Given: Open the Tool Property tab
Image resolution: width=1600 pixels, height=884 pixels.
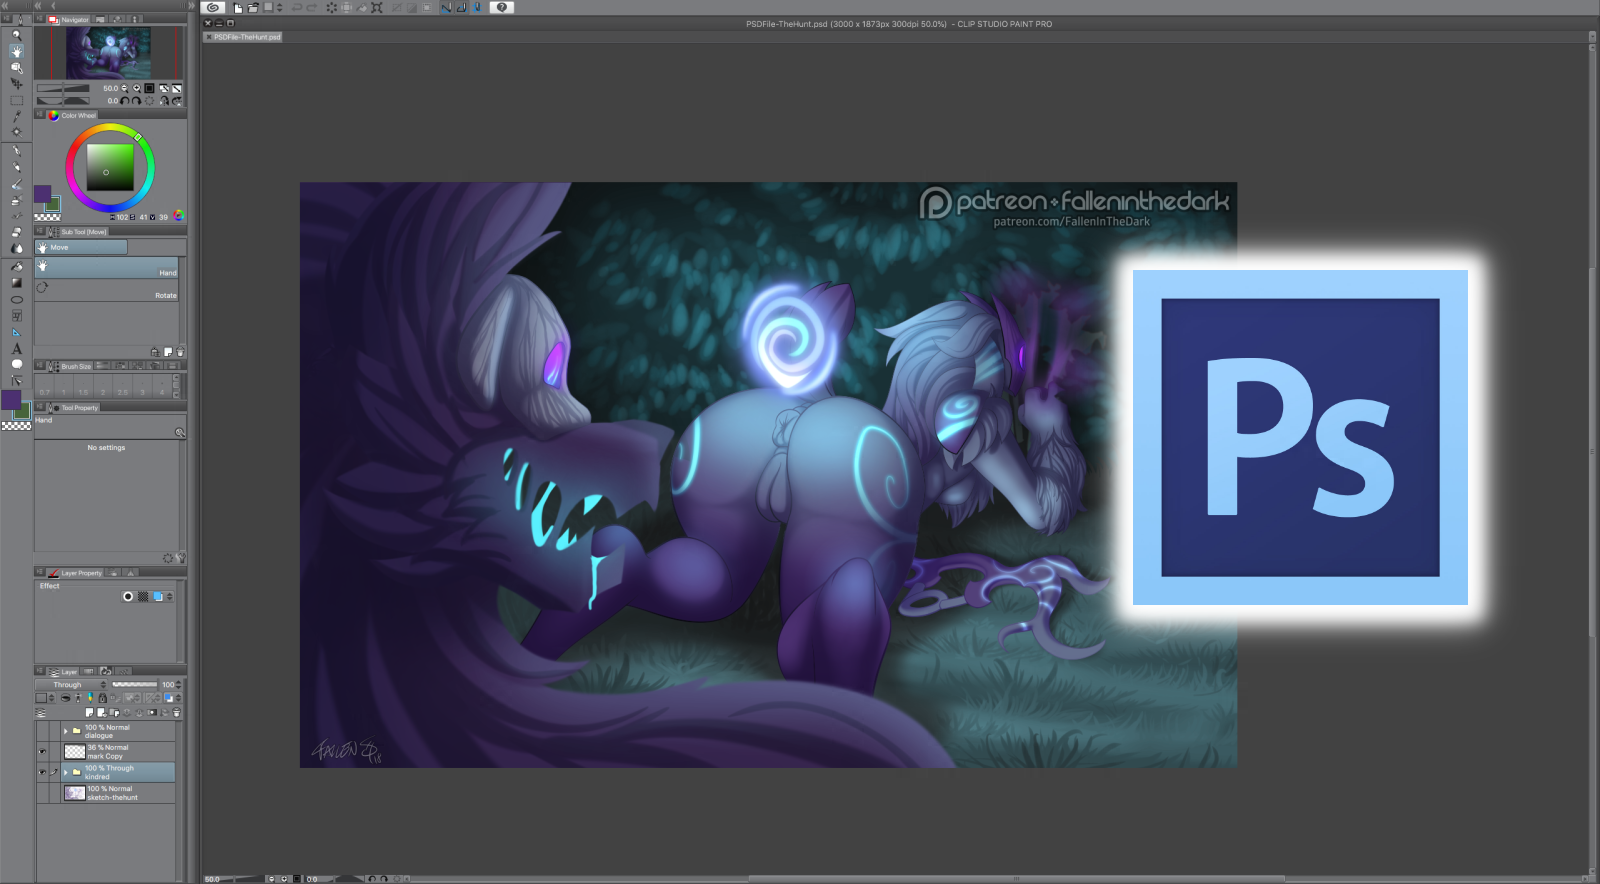Looking at the screenshot, I should [x=74, y=408].
